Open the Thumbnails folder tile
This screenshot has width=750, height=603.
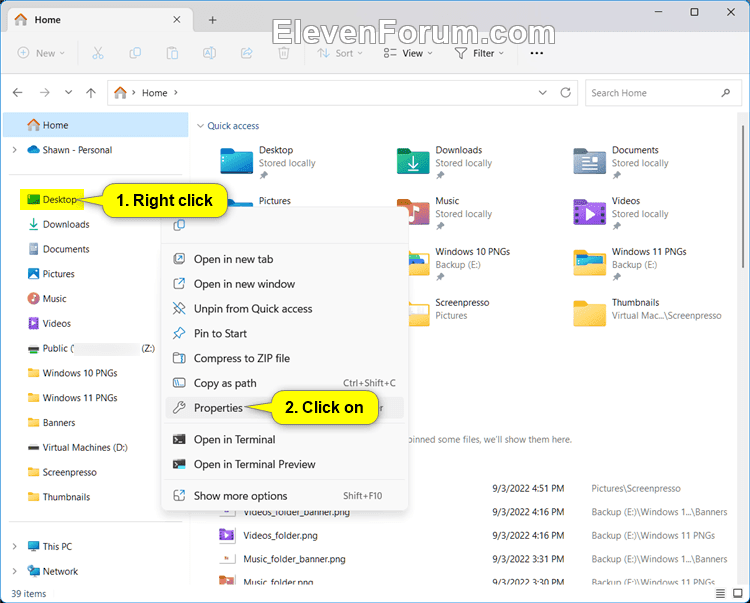pyautogui.click(x=648, y=314)
